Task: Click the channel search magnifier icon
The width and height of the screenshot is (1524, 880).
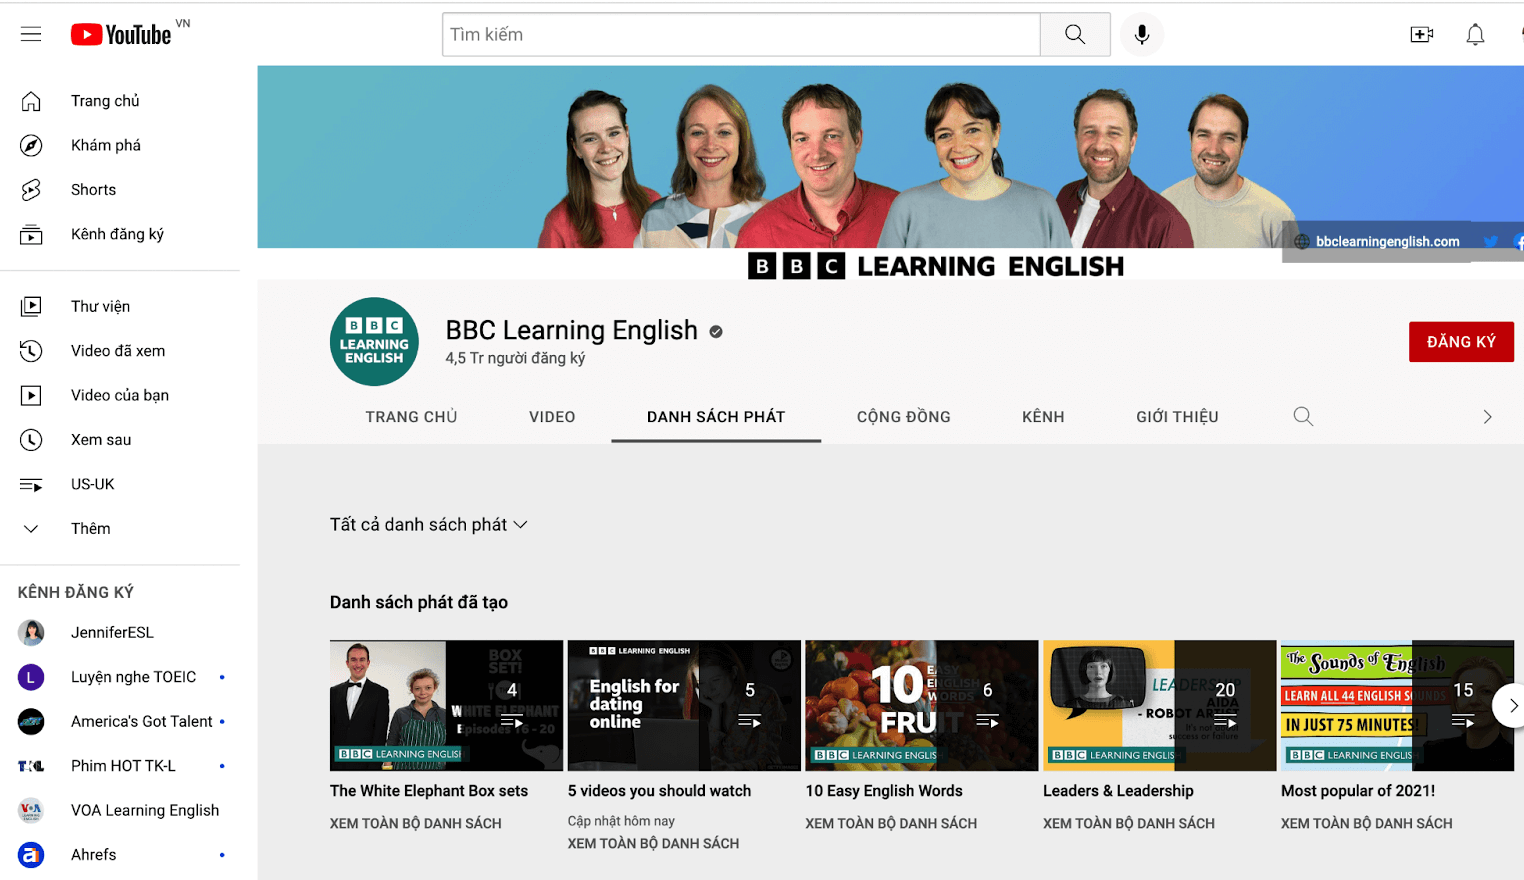Action: 1303,416
